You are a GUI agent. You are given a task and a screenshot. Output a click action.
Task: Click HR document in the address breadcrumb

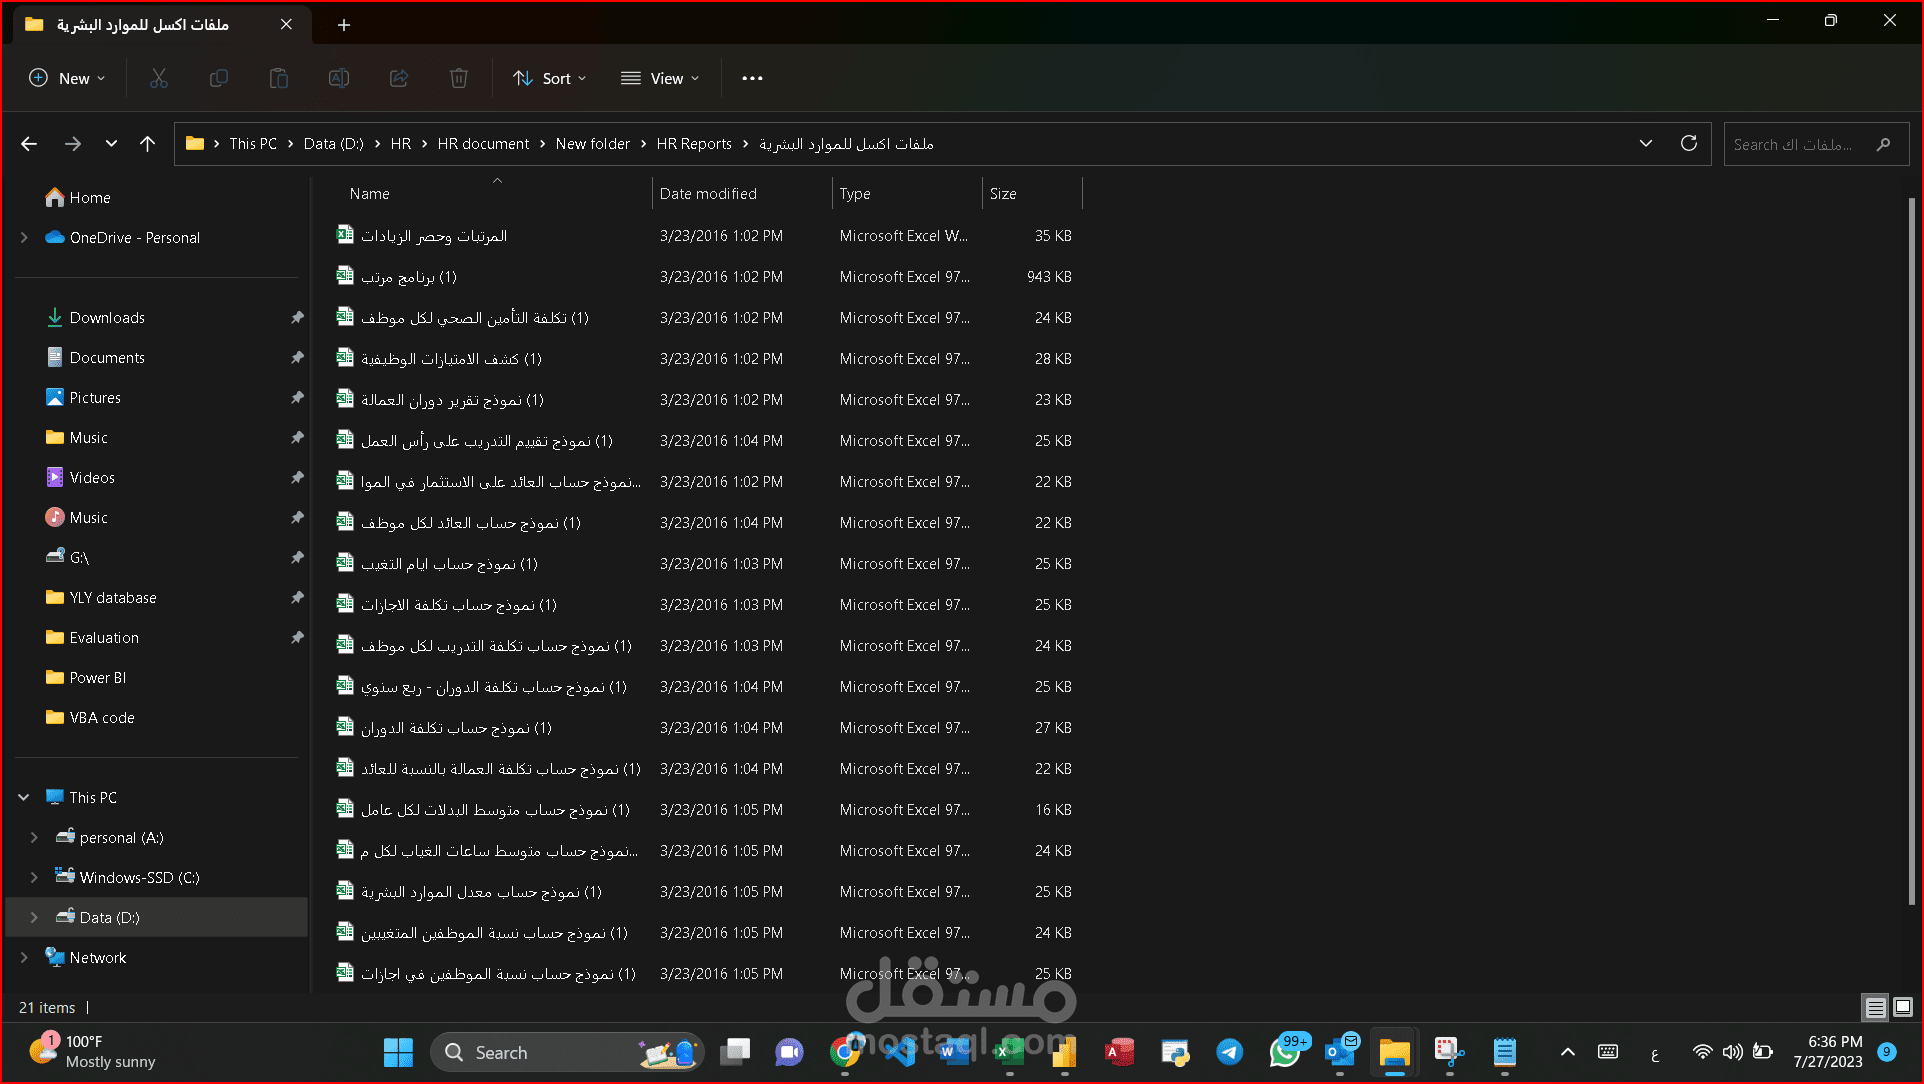[483, 144]
